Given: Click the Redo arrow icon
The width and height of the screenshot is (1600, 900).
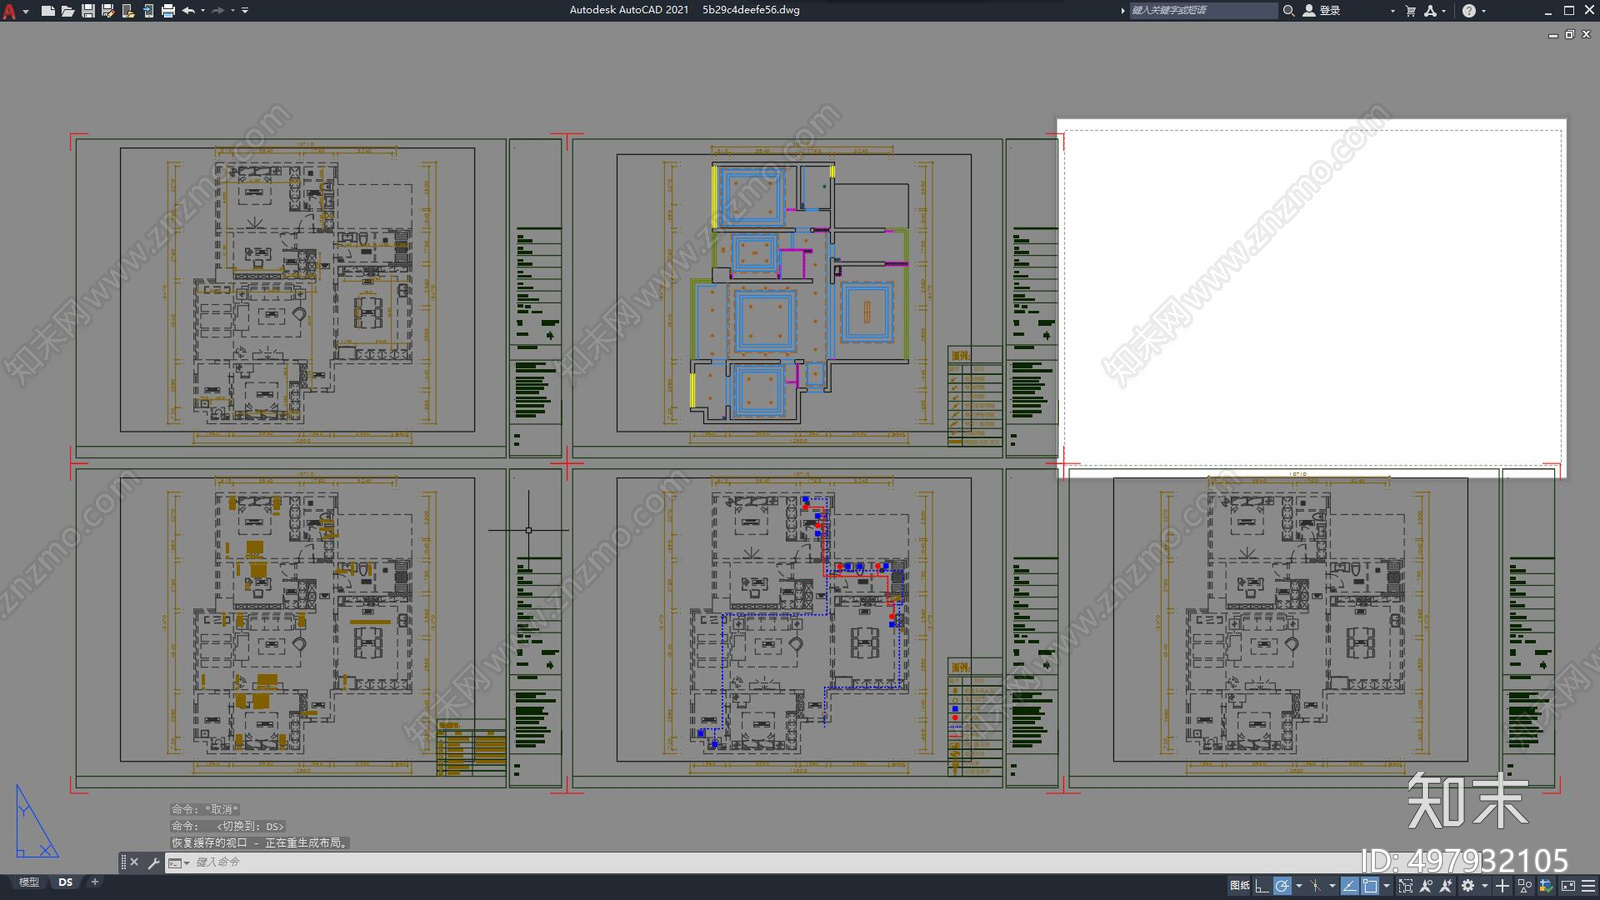Looking at the screenshot, I should click(218, 11).
